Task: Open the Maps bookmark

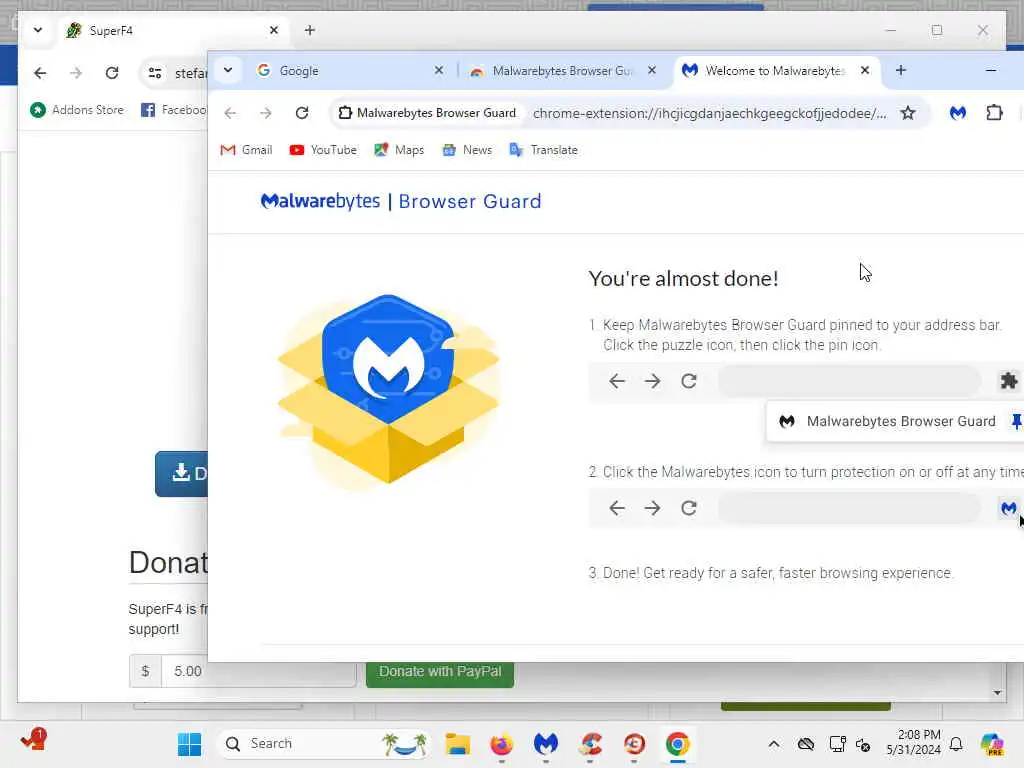Action: tap(399, 150)
